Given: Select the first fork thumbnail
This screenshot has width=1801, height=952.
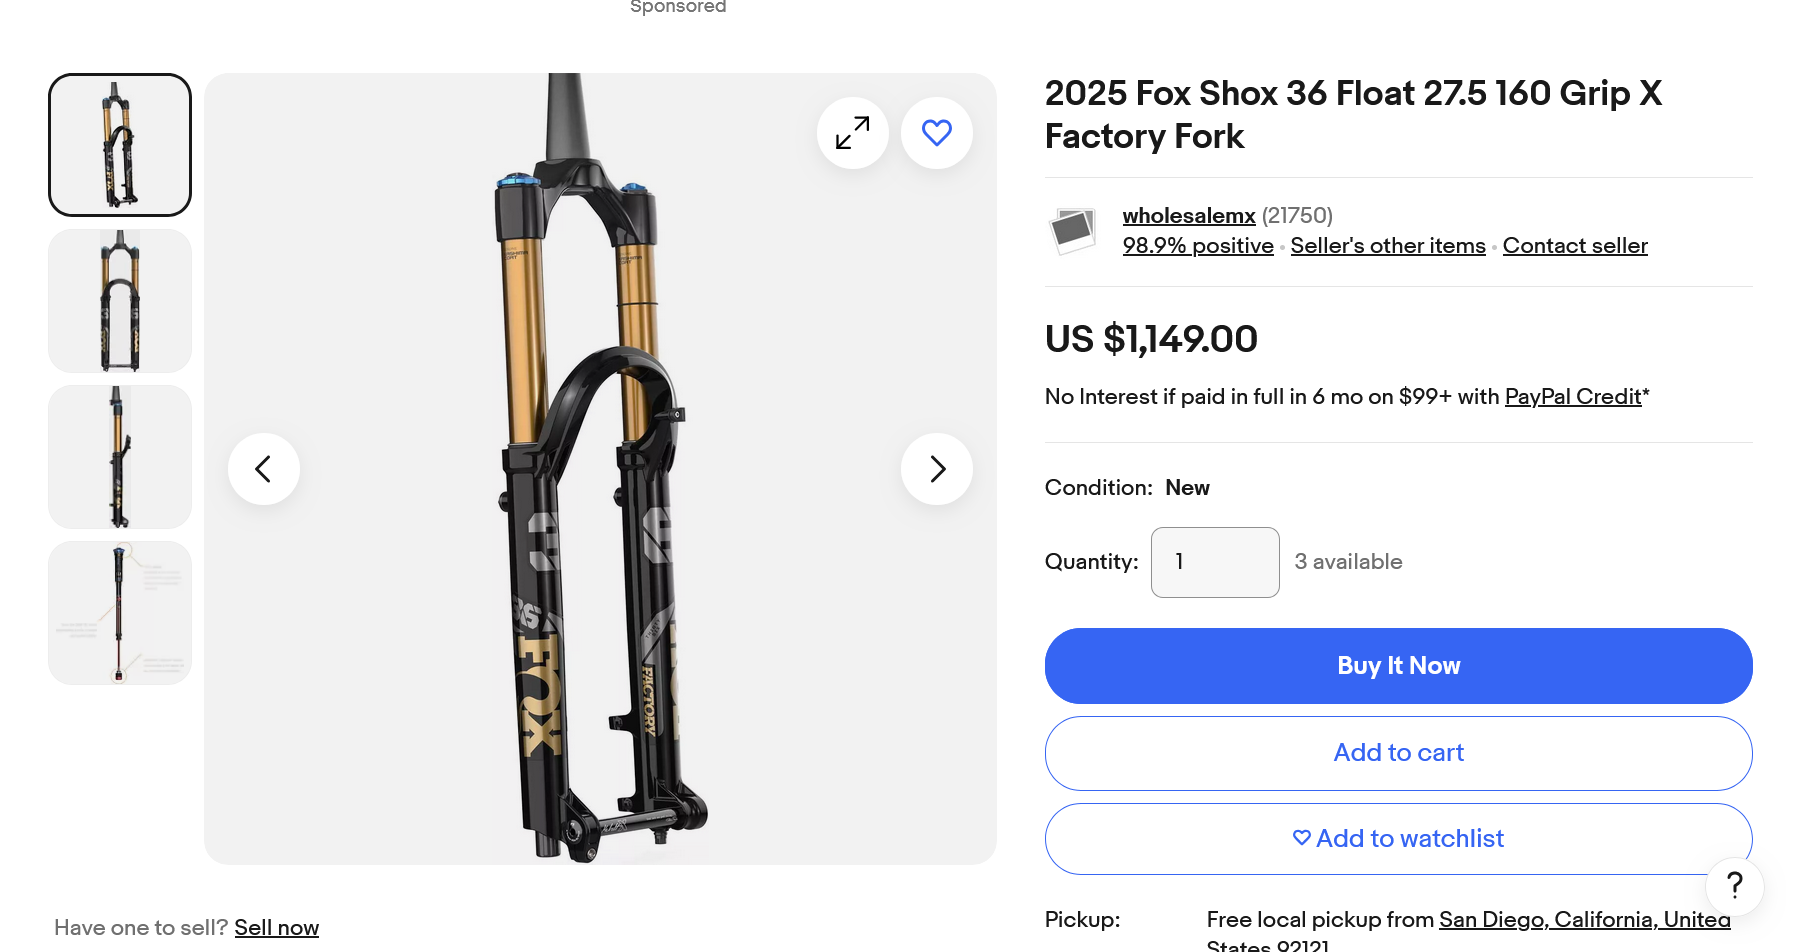Looking at the screenshot, I should (120, 145).
